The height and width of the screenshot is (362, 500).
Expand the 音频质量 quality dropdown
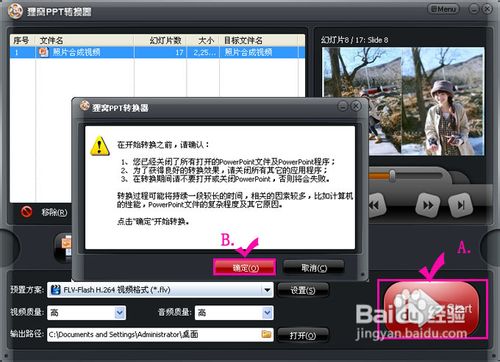click(267, 313)
